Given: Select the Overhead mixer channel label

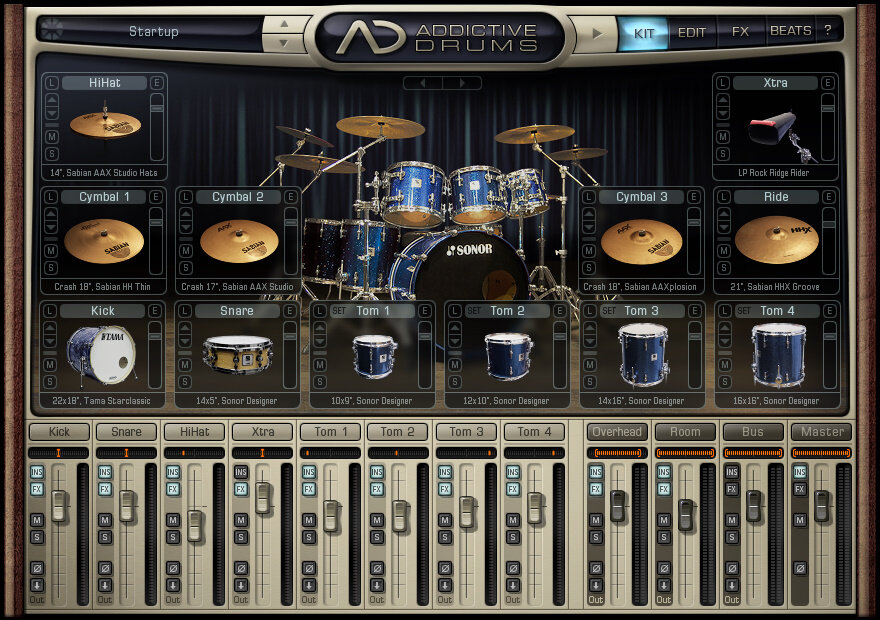Looking at the screenshot, I should click(617, 431).
